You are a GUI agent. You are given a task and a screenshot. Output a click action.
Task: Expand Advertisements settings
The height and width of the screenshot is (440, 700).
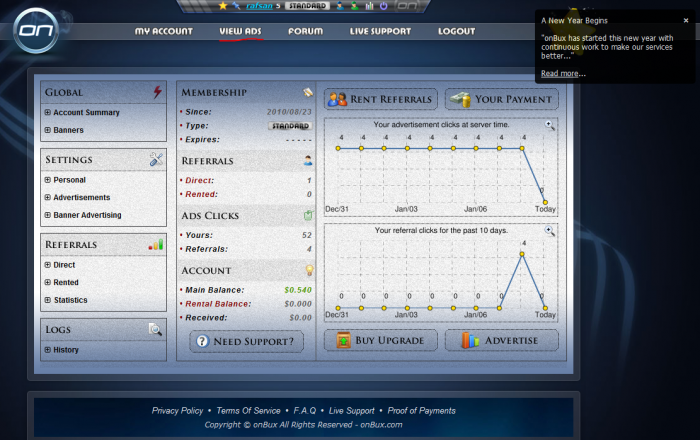77,197
